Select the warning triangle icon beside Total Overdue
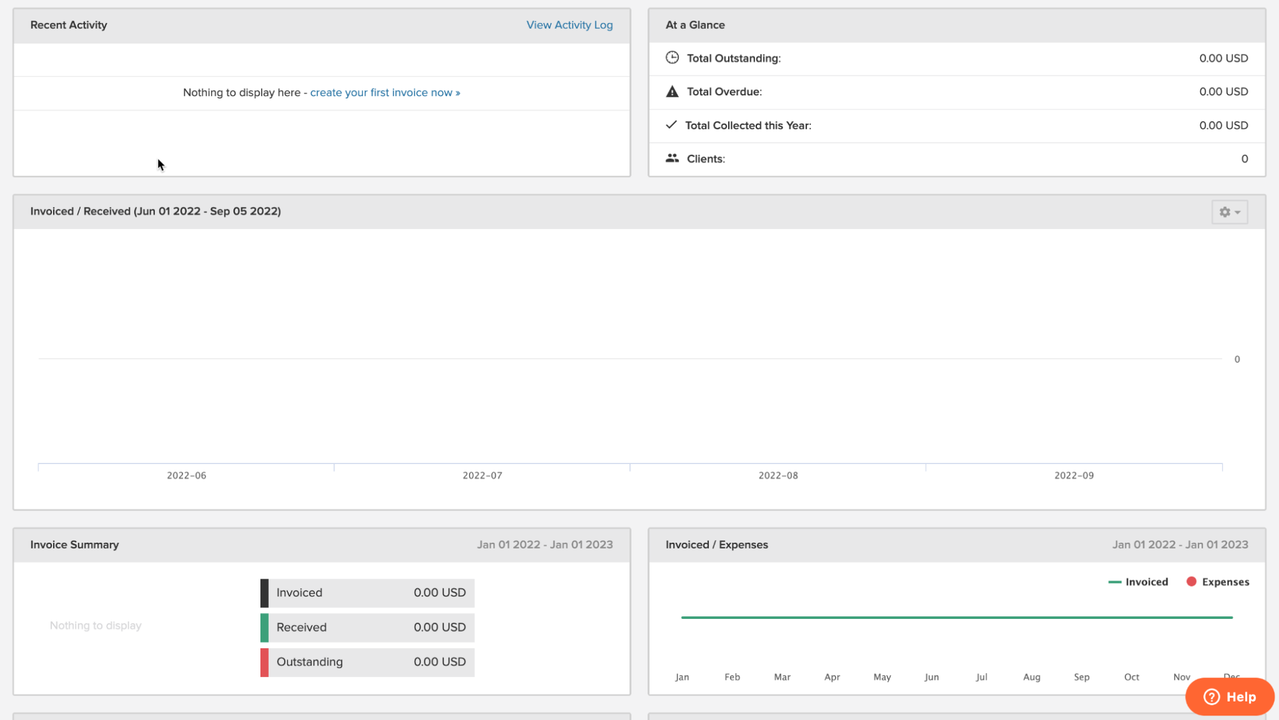The width and height of the screenshot is (1279, 720). click(670, 91)
